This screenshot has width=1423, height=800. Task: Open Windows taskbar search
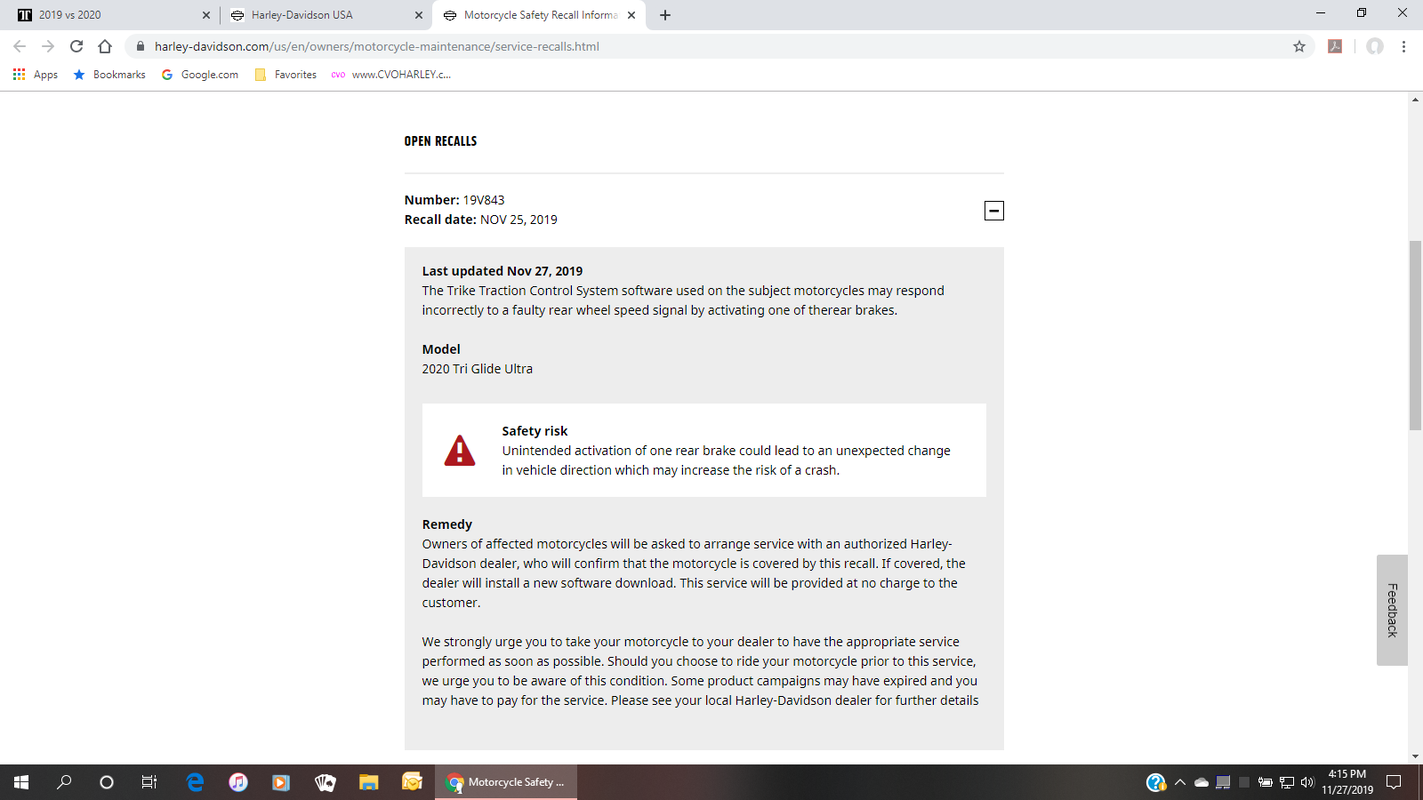[x=65, y=782]
